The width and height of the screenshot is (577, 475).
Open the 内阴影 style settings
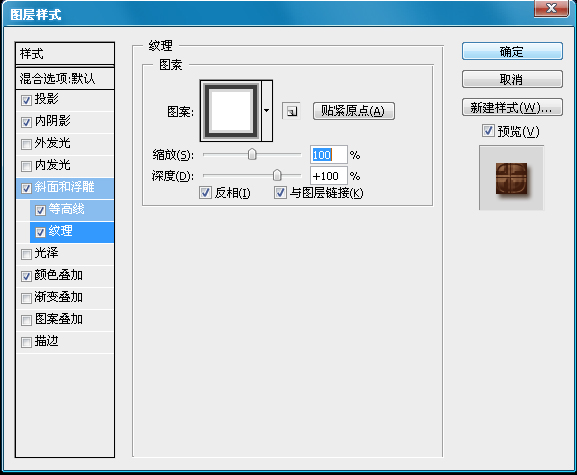pos(52,121)
